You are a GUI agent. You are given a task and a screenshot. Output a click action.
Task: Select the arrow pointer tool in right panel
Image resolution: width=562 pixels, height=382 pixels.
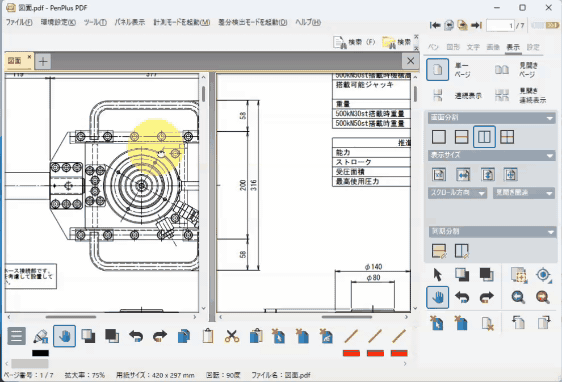[x=438, y=275]
